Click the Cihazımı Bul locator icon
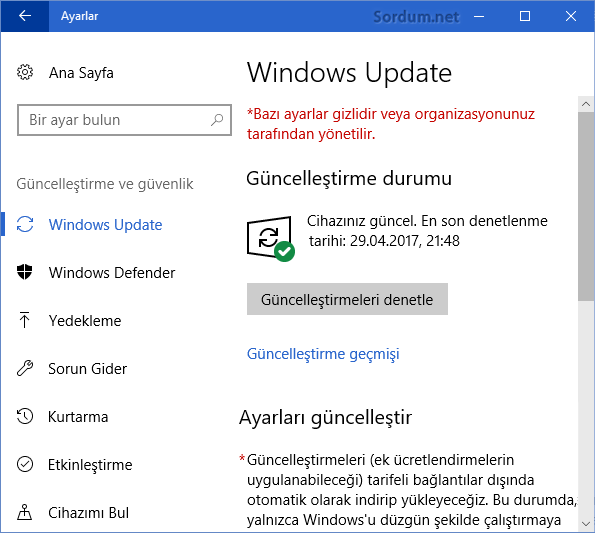The height and width of the screenshot is (533, 595). tap(25, 512)
